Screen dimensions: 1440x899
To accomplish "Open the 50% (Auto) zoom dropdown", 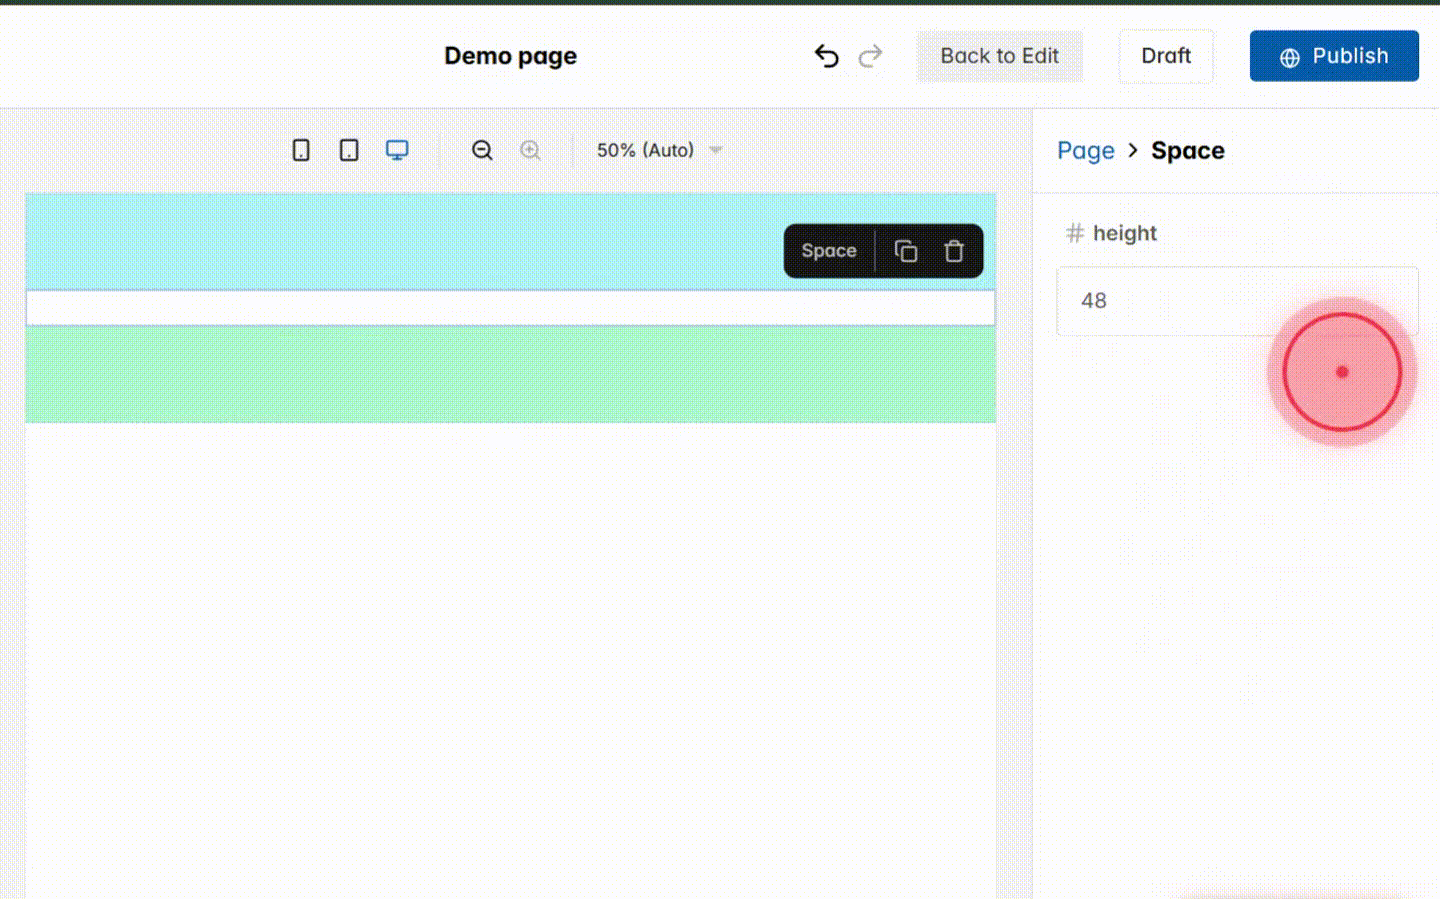I will coord(658,150).
